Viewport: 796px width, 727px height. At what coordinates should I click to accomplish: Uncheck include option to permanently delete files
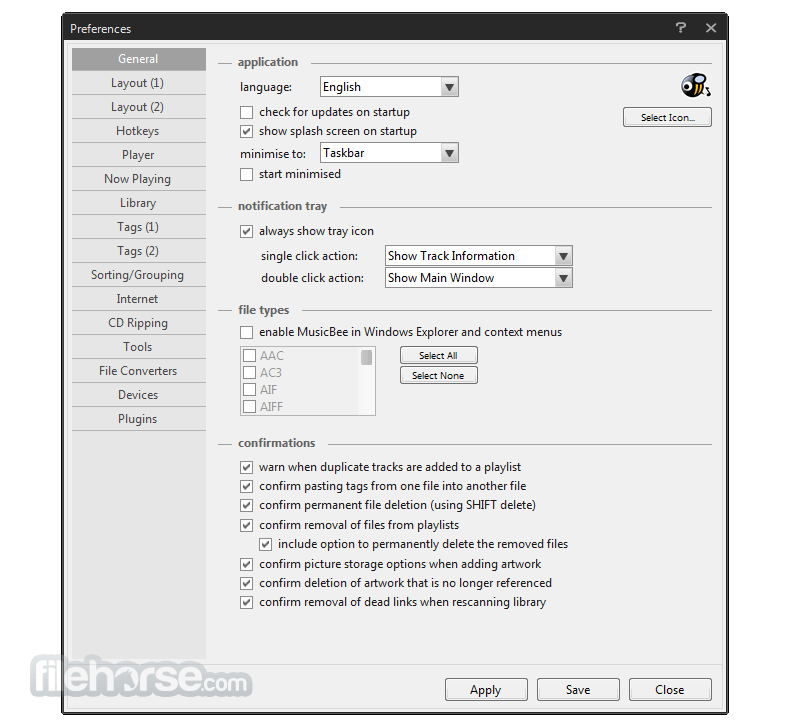pos(265,545)
